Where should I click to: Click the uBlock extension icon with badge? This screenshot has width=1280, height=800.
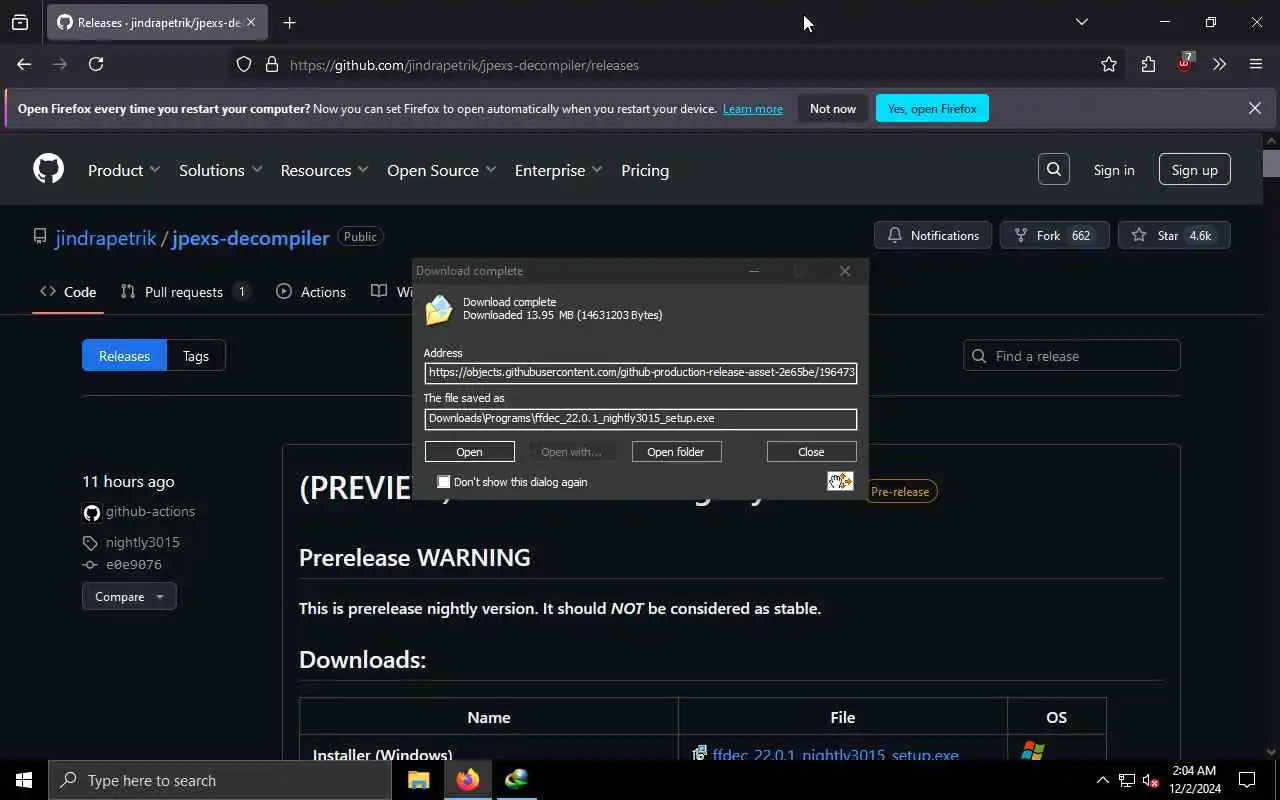[x=1185, y=63]
